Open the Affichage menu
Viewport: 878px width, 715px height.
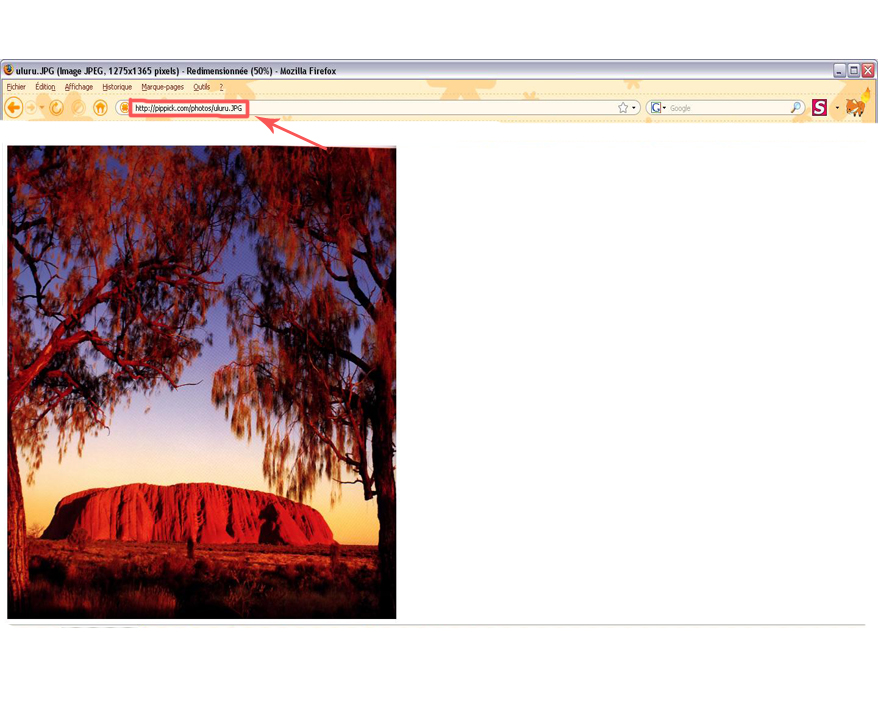coord(79,87)
